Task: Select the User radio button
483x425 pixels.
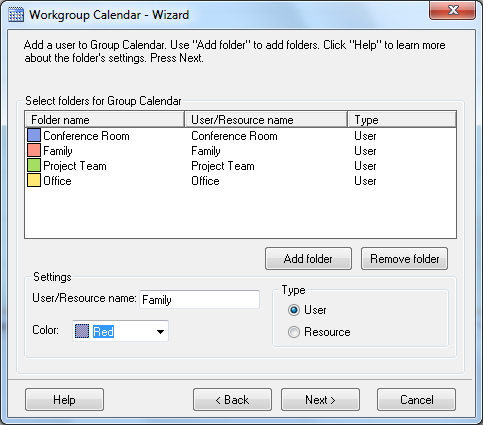Action: pos(294,310)
